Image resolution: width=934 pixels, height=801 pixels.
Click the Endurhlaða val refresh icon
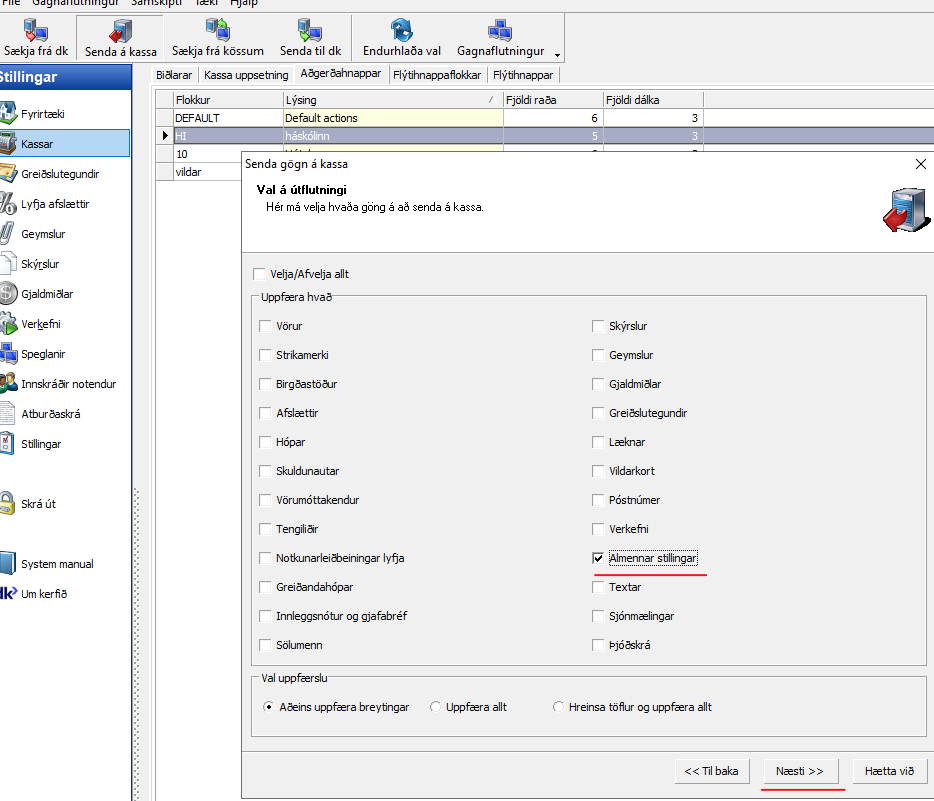[402, 31]
